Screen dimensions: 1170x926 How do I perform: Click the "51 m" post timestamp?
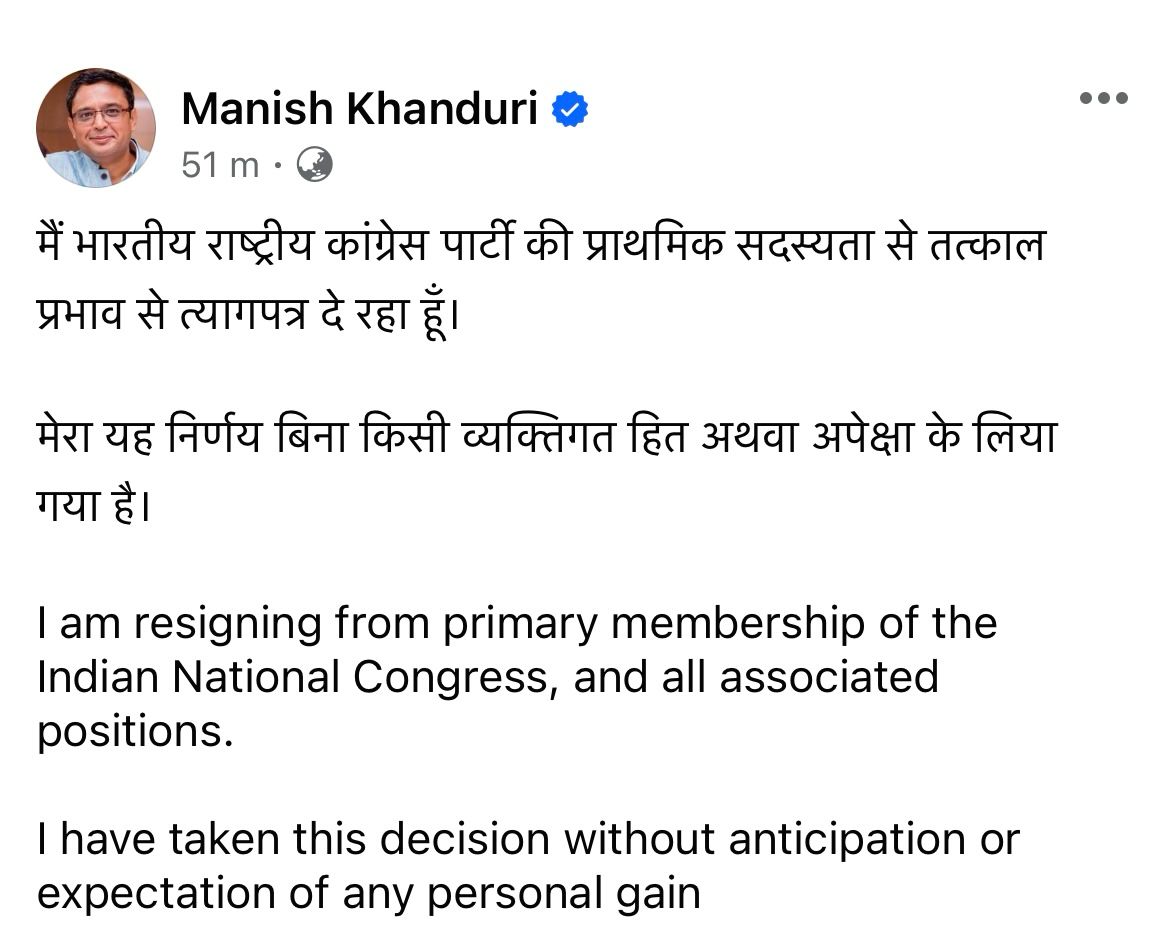220,165
